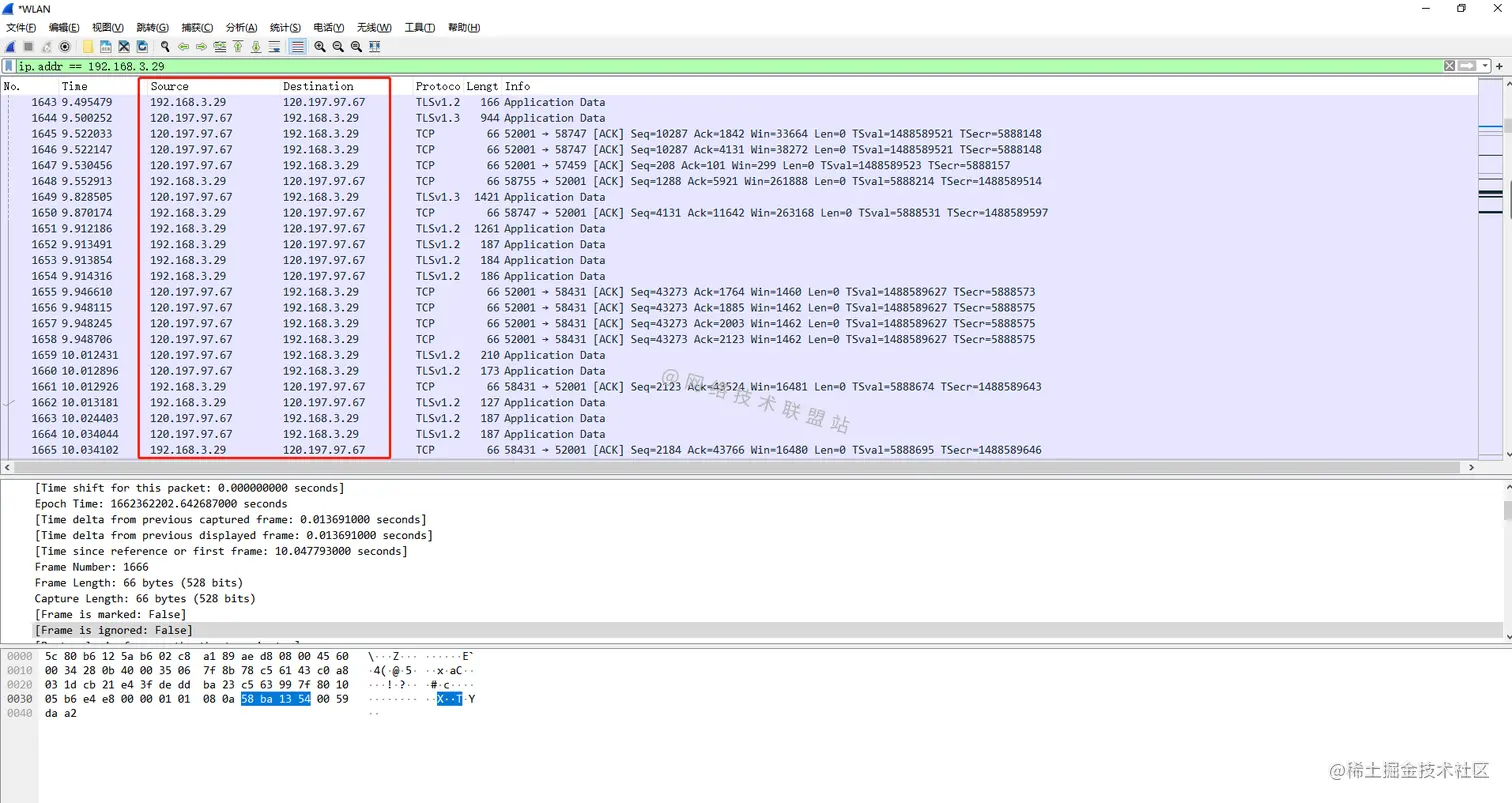
Task: Jump to a specific packet number
Action: 220,46
